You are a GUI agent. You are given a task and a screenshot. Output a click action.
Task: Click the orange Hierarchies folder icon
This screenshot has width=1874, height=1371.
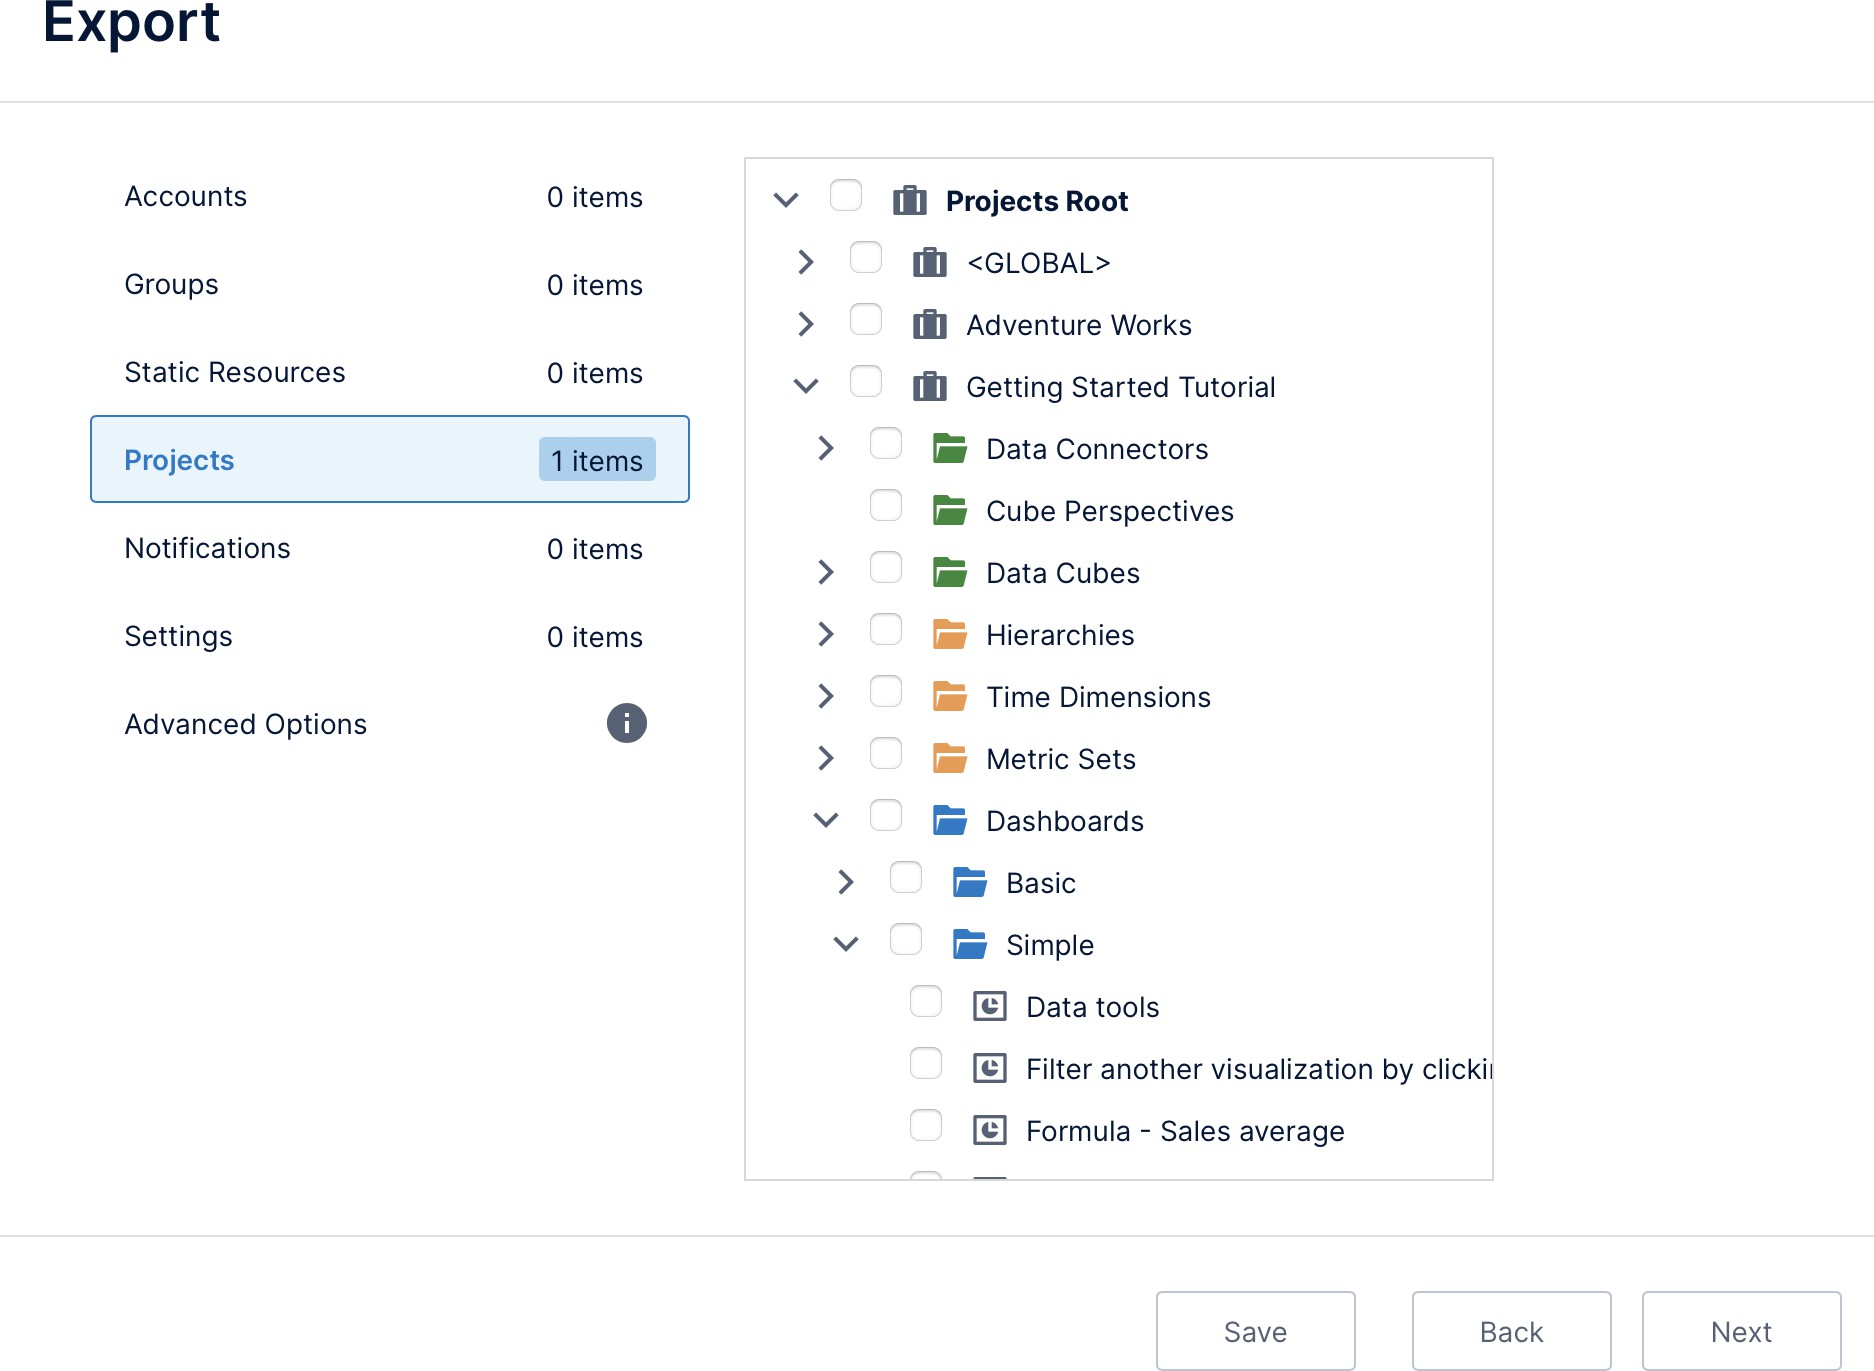point(949,635)
